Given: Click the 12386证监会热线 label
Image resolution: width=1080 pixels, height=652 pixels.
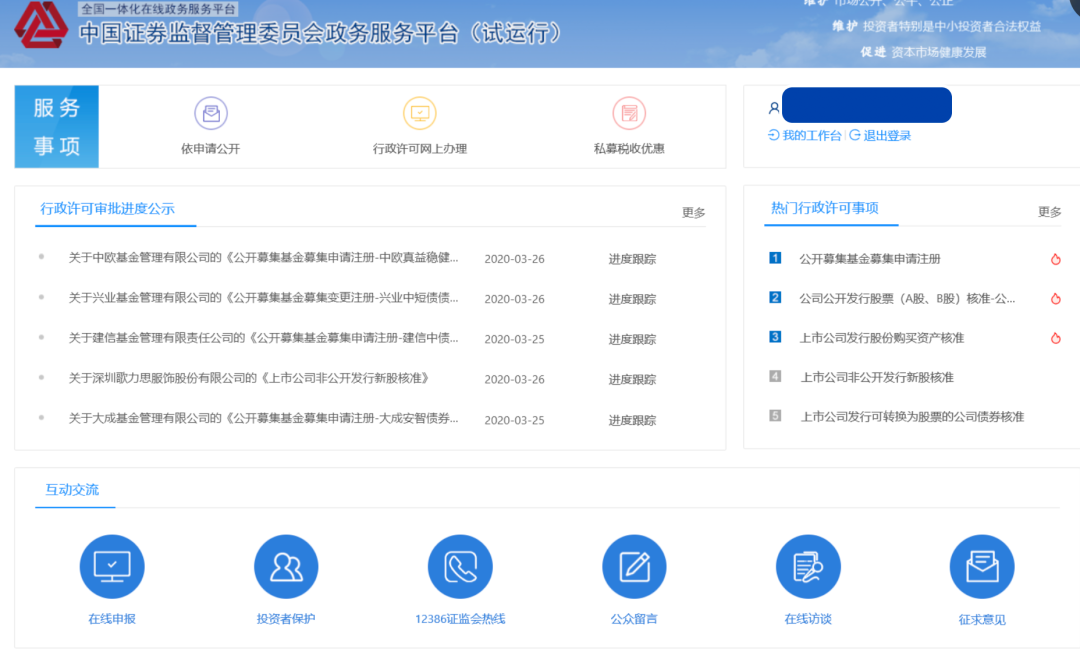Looking at the screenshot, I should [x=460, y=619].
